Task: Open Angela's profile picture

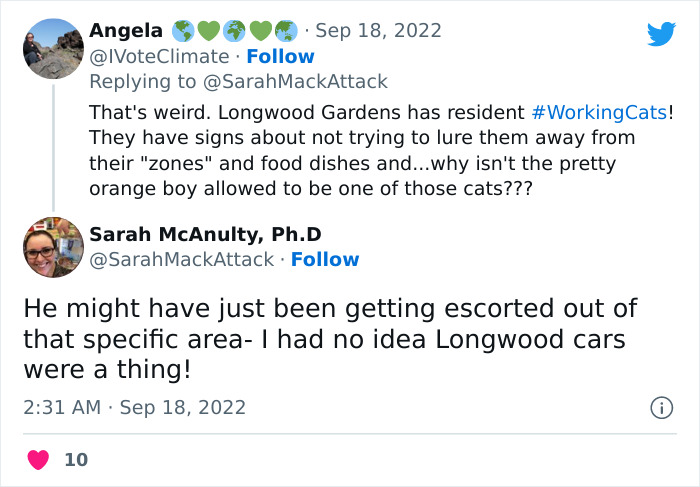Action: click(53, 49)
